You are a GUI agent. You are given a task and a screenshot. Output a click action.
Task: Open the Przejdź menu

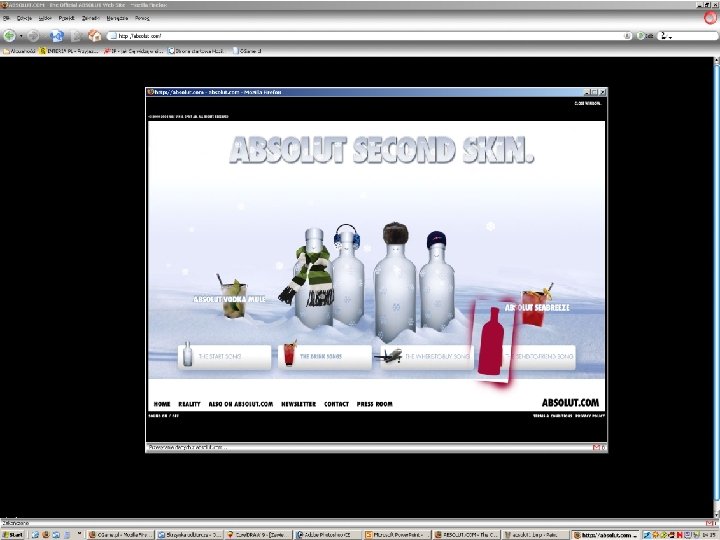(67, 18)
